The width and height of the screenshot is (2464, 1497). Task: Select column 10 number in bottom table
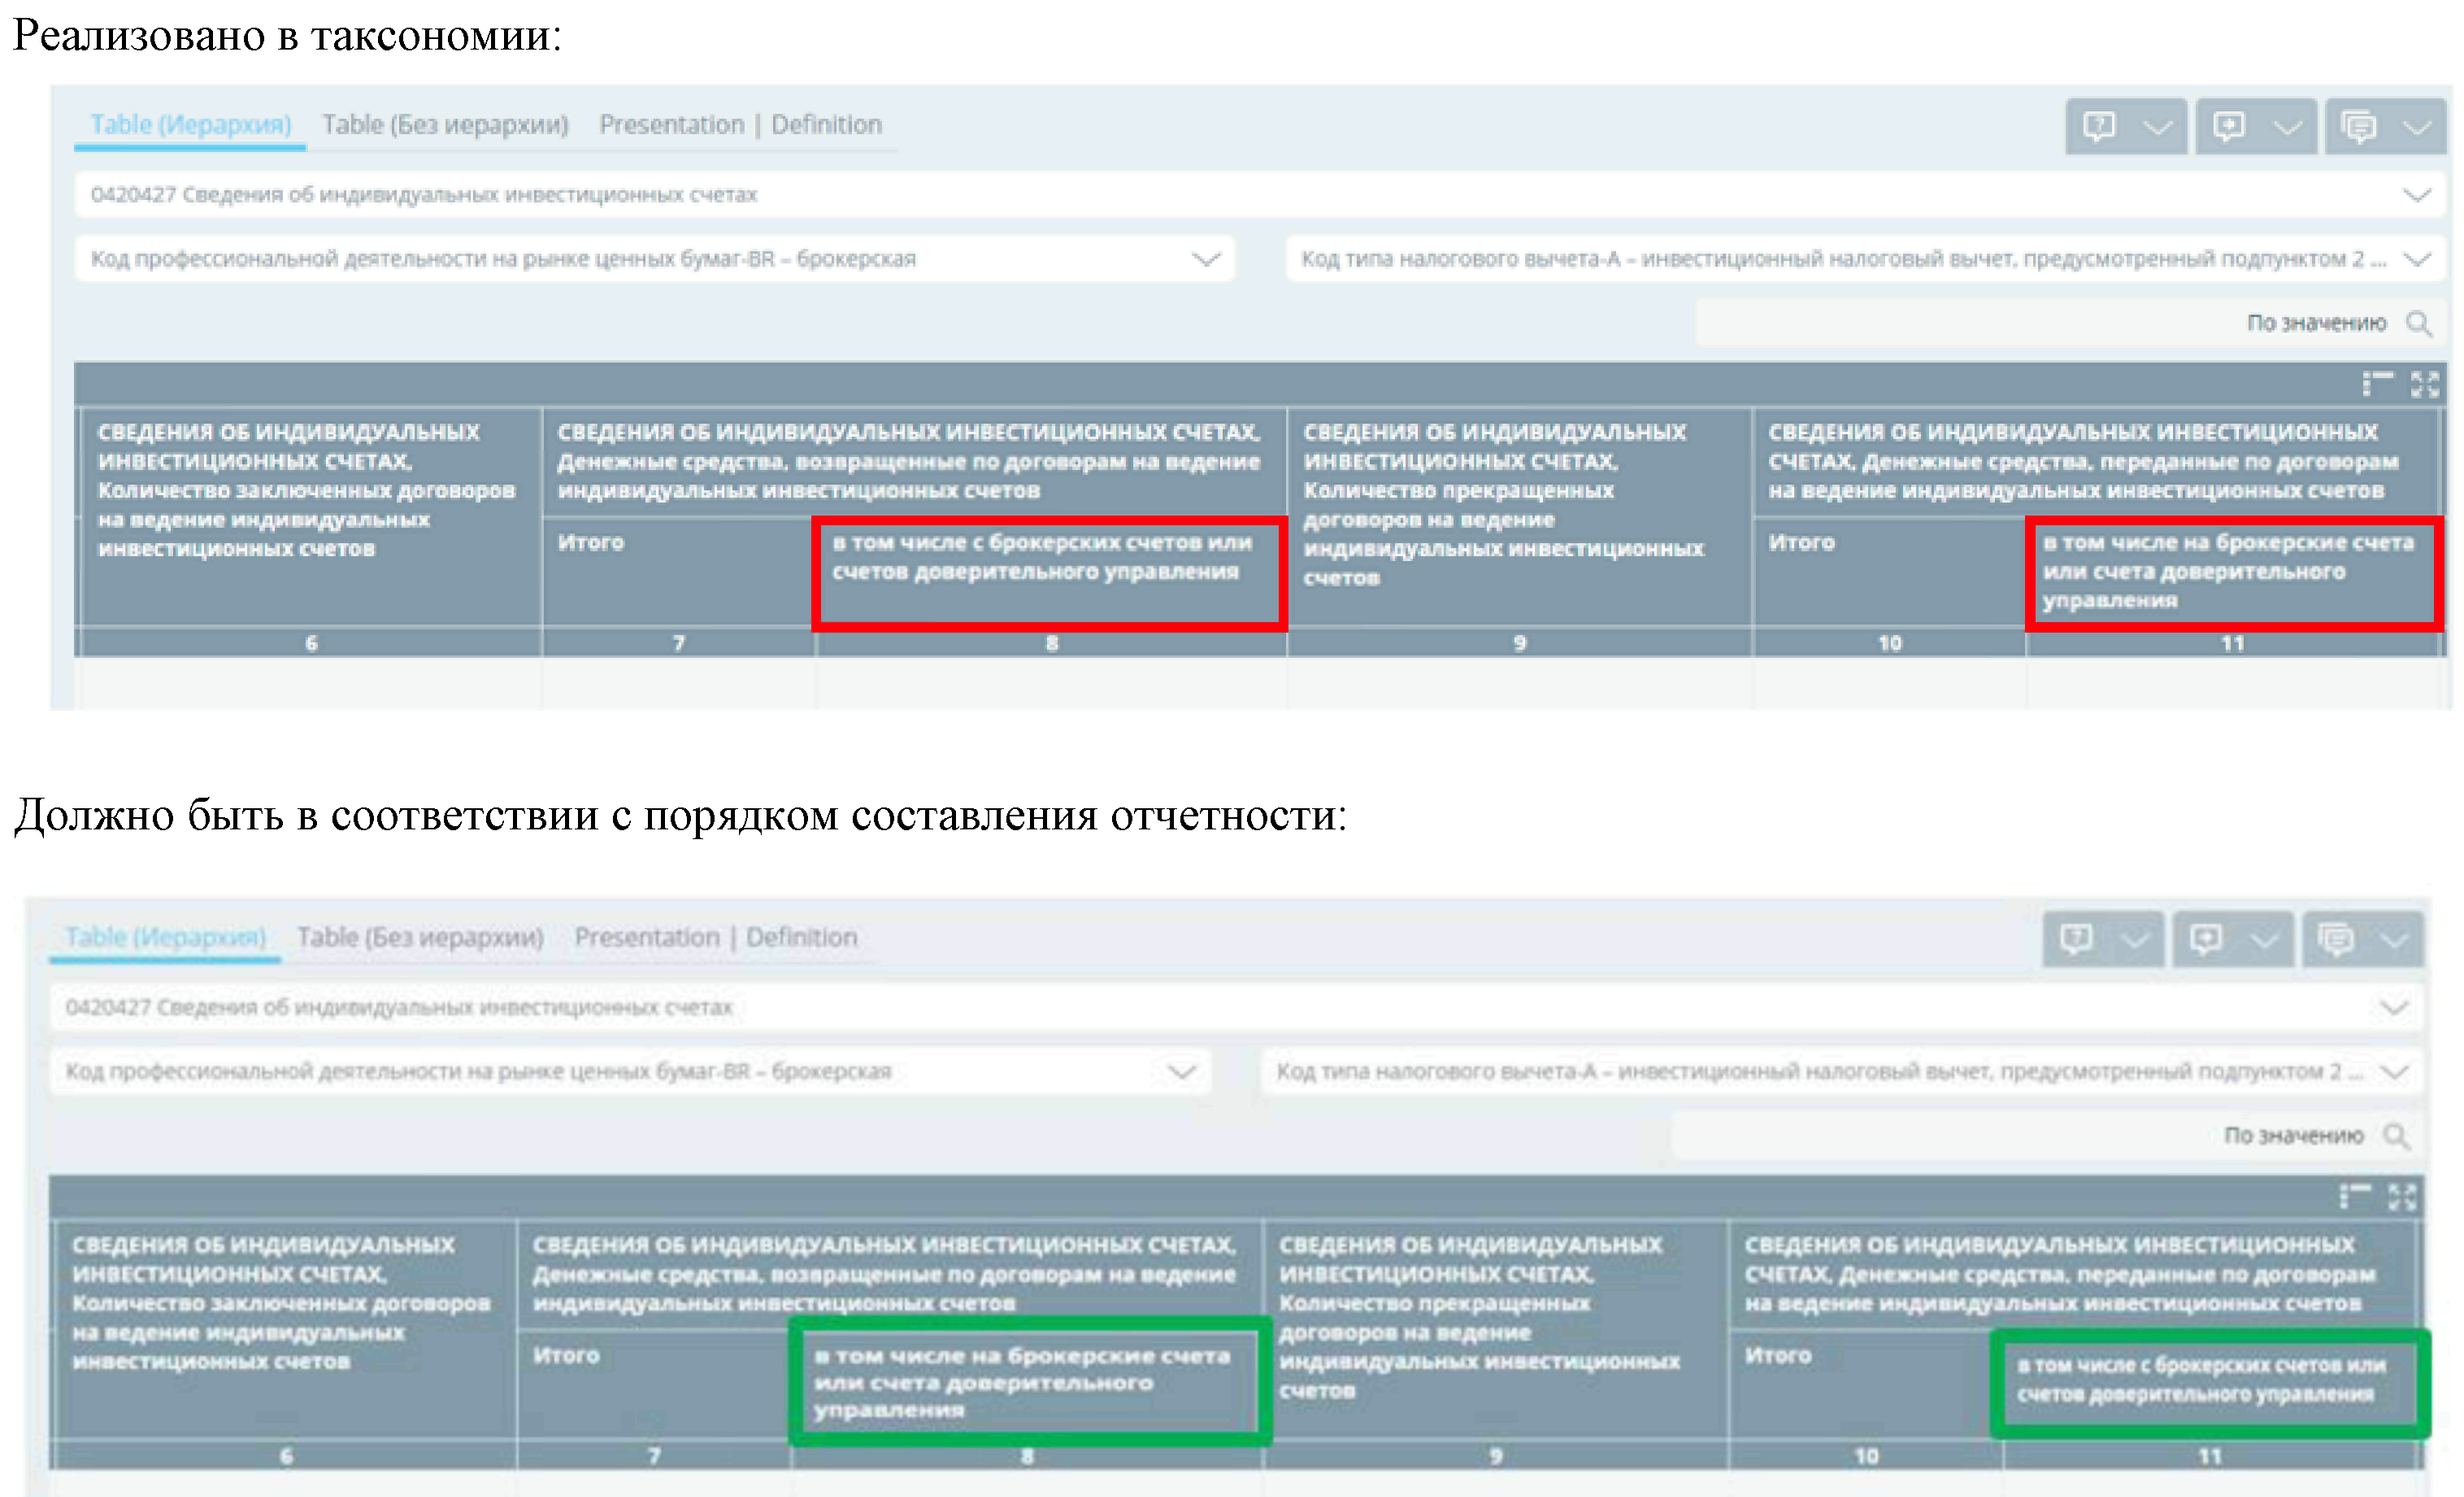click(x=1867, y=1456)
